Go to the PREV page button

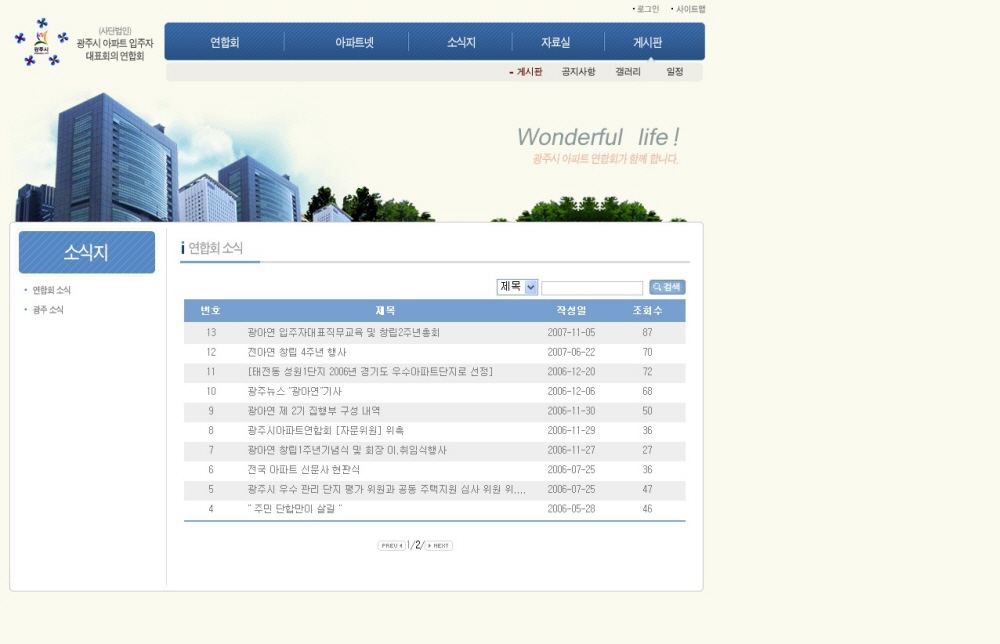pyautogui.click(x=390, y=546)
